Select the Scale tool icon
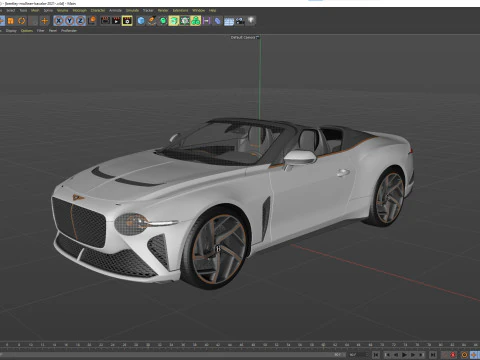This screenshot has width=480, height=360. coord(10,21)
